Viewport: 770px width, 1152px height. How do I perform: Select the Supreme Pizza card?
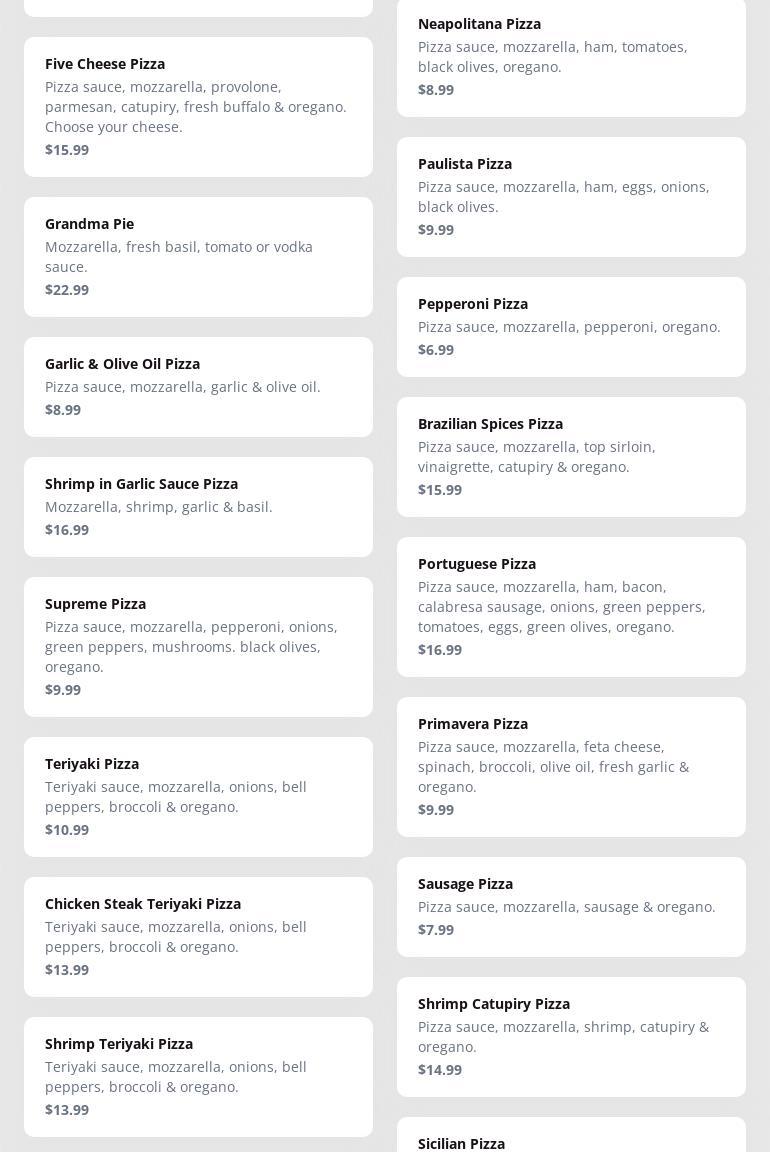pos(198,646)
